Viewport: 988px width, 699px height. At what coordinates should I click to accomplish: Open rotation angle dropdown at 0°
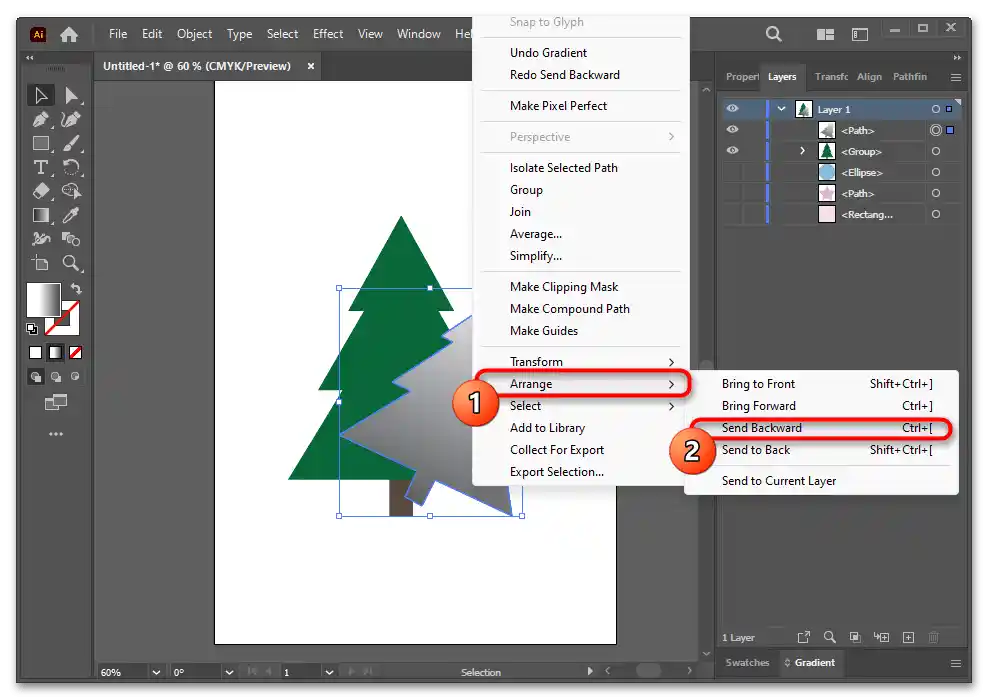point(229,672)
